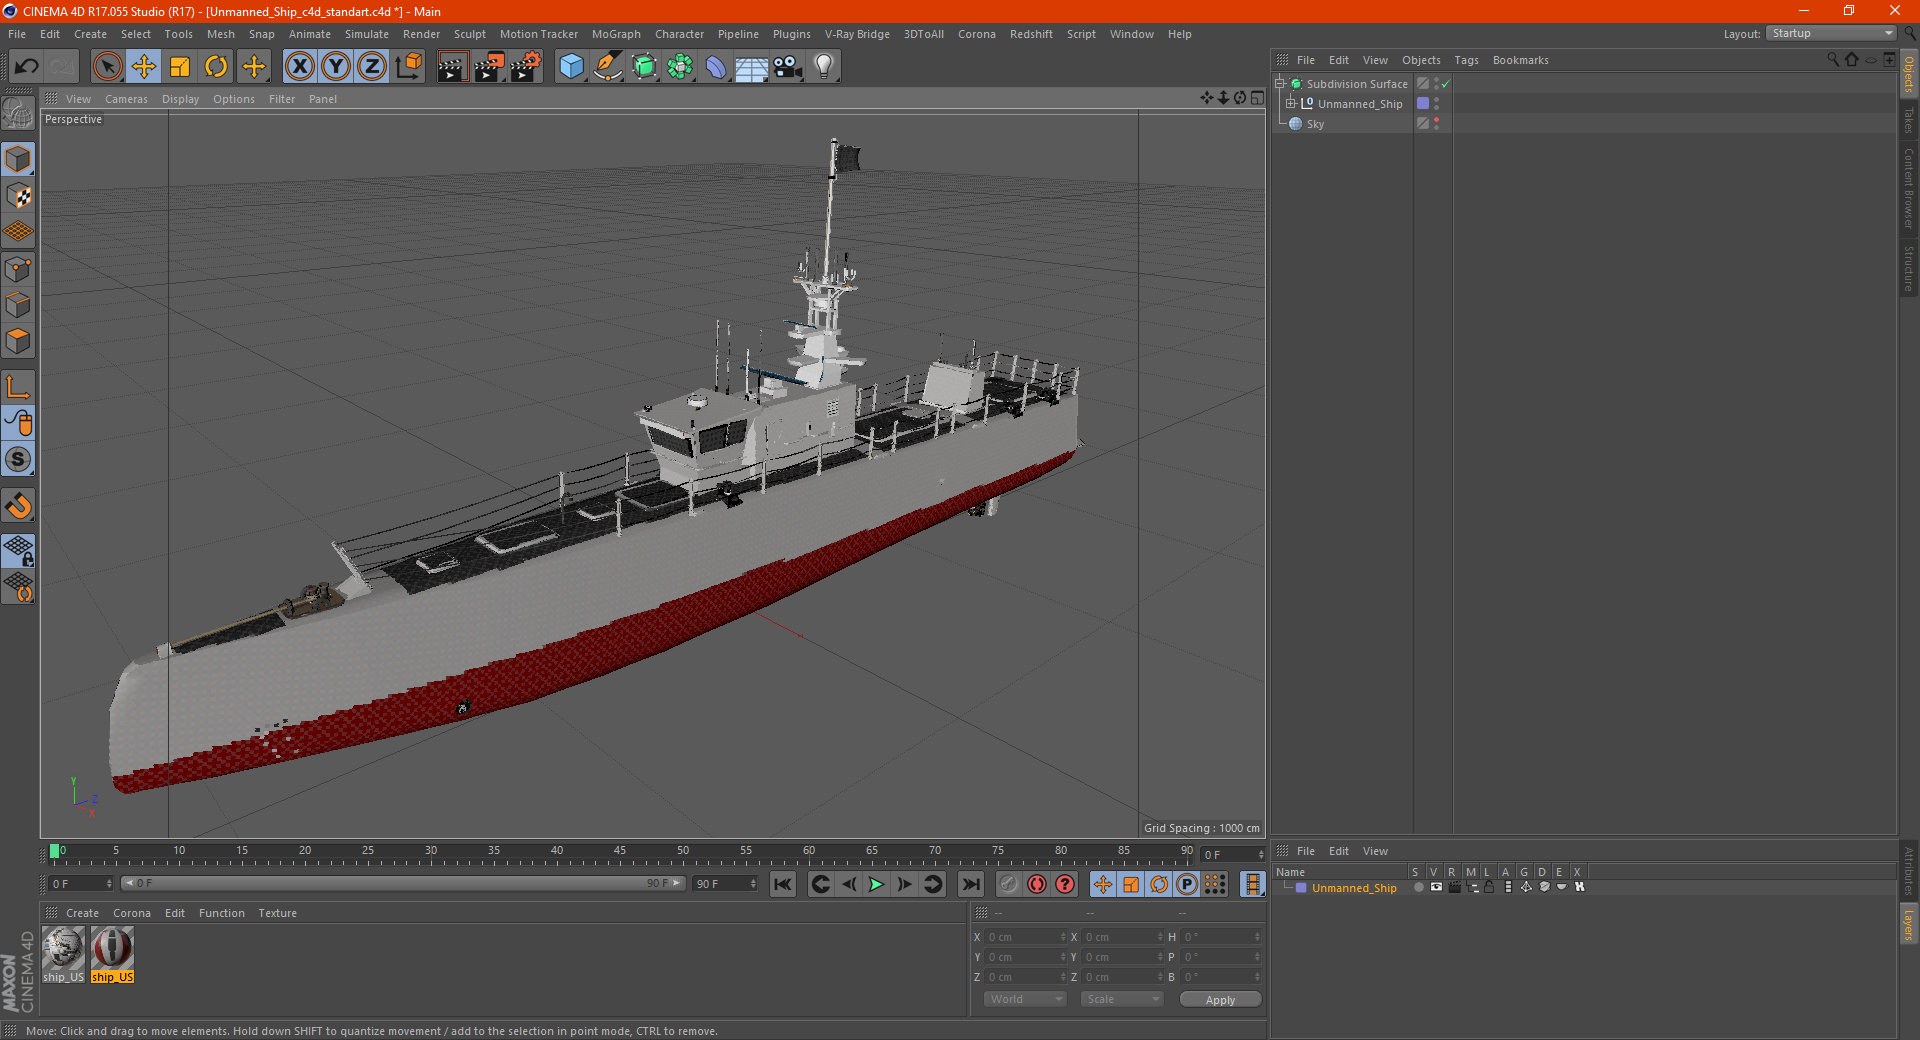Viewport: 1920px width, 1040px height.
Task: Toggle Y axis lock
Action: tap(336, 67)
